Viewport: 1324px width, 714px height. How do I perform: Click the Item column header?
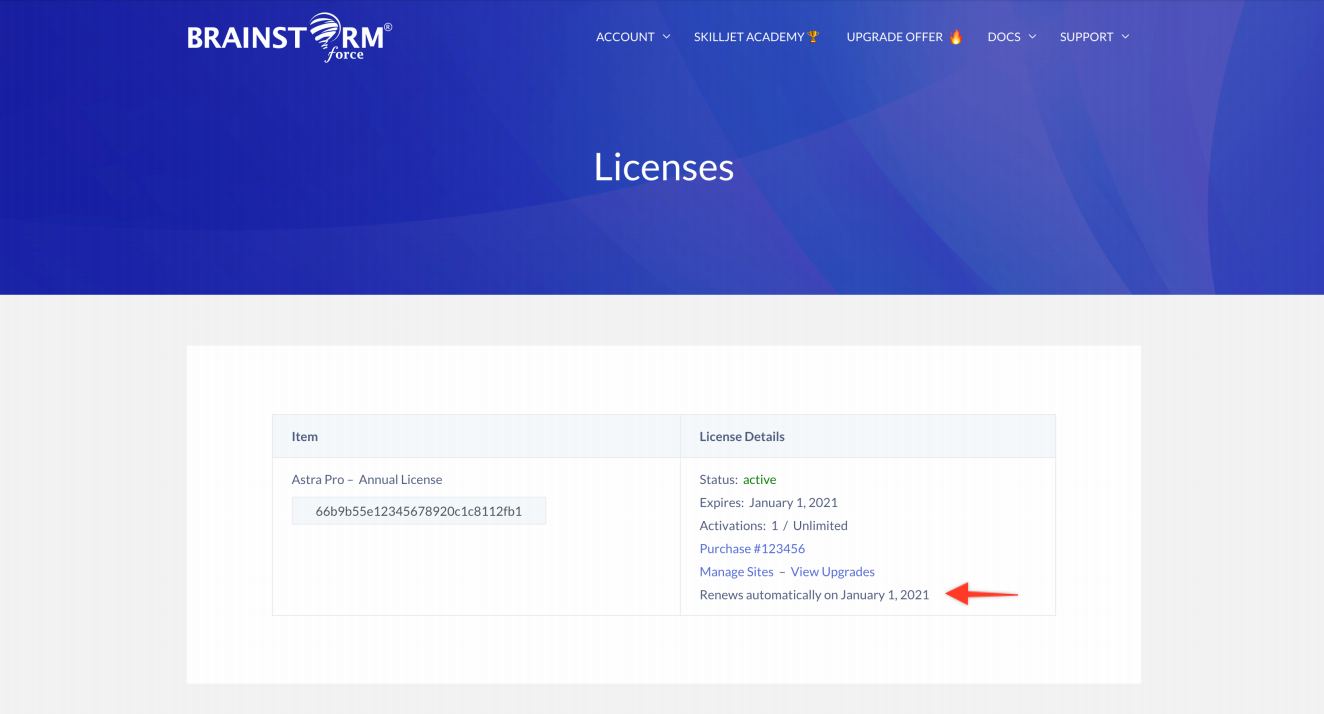click(x=305, y=437)
